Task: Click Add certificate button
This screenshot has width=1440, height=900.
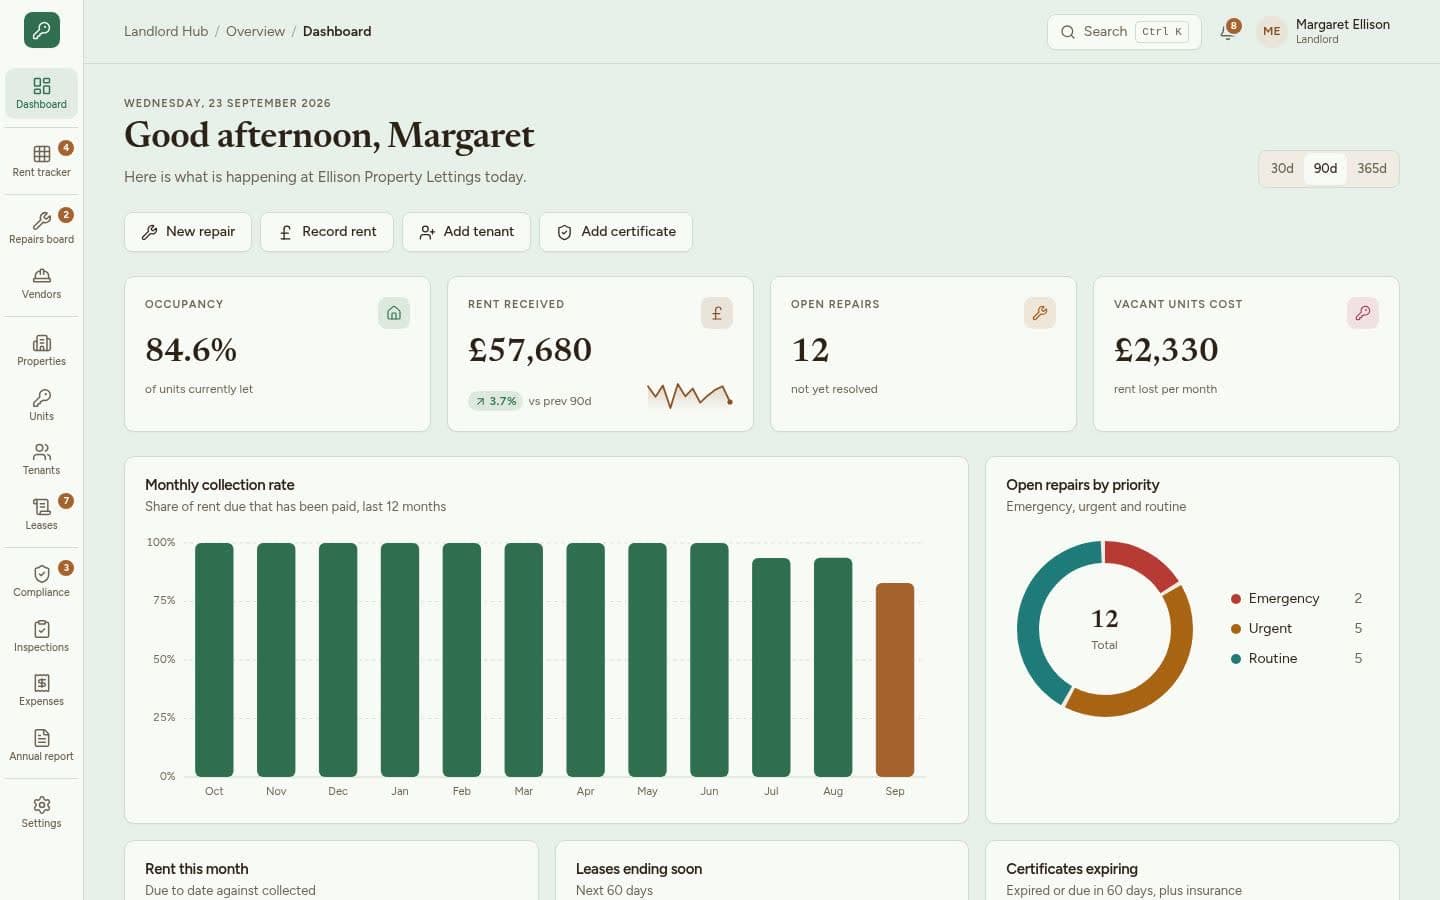Action: pyautogui.click(x=616, y=231)
